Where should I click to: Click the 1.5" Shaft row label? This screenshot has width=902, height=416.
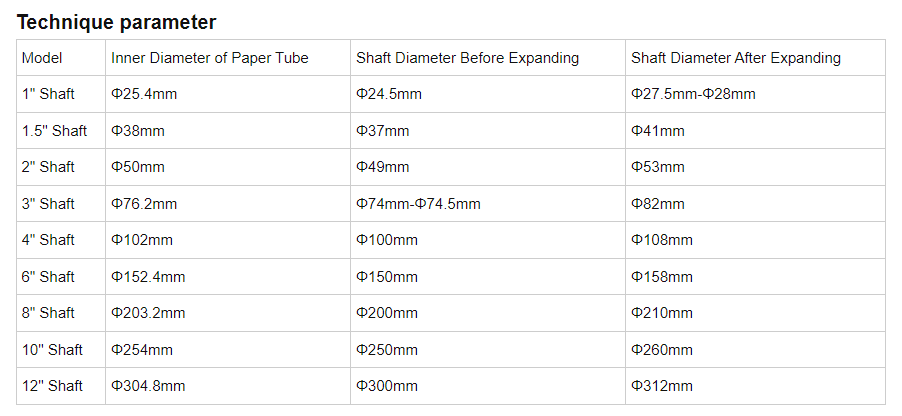point(54,131)
